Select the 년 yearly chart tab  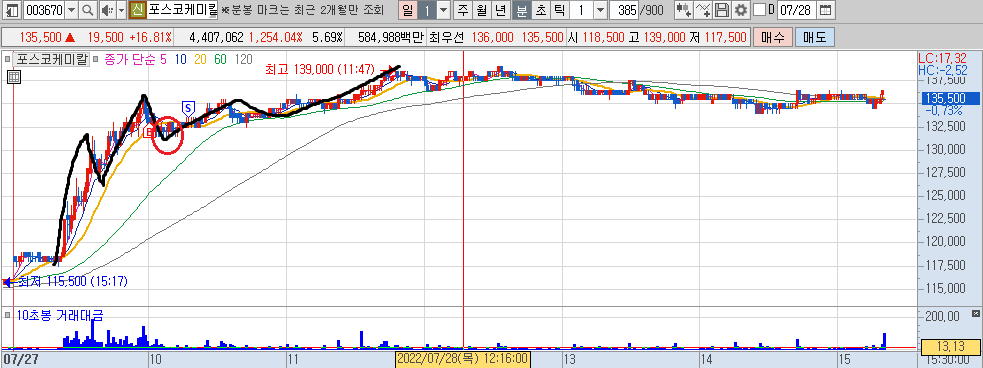[x=500, y=10]
